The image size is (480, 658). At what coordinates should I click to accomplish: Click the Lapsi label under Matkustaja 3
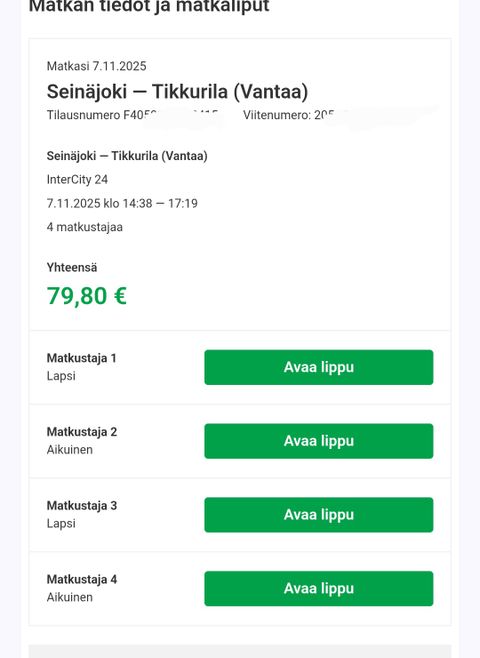pos(61,524)
